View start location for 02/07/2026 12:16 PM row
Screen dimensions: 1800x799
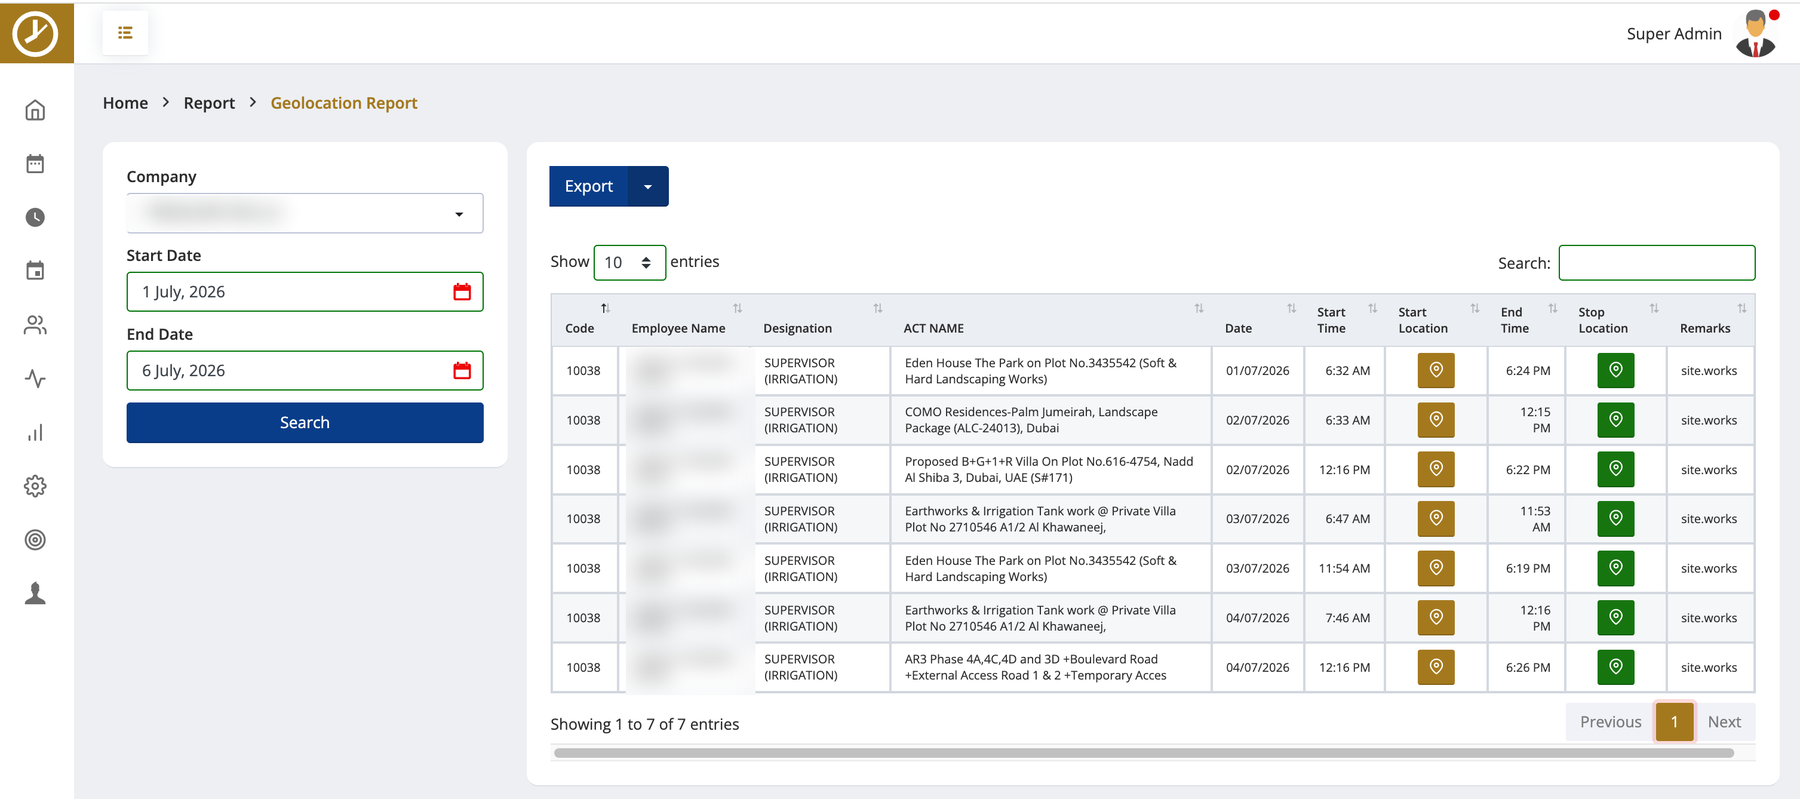1436,469
